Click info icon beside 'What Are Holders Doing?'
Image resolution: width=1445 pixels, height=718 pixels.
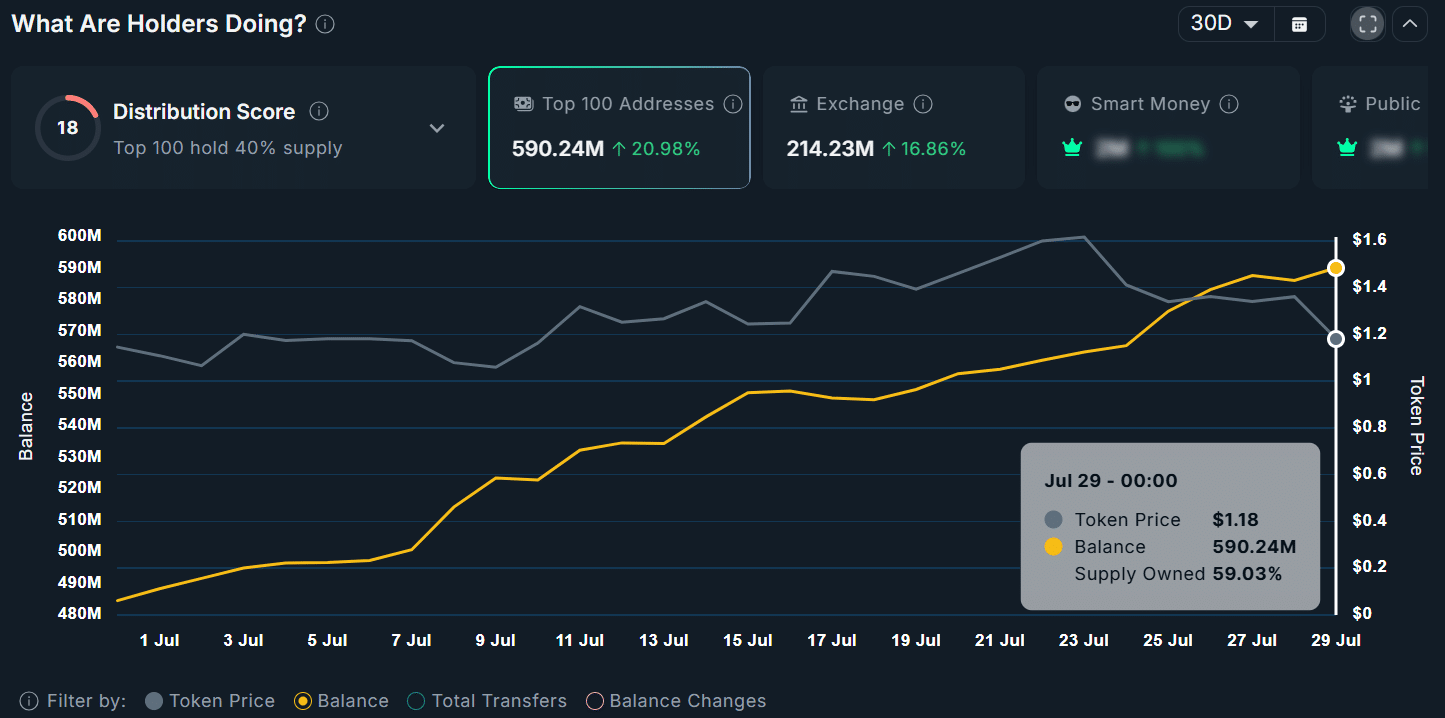(325, 24)
